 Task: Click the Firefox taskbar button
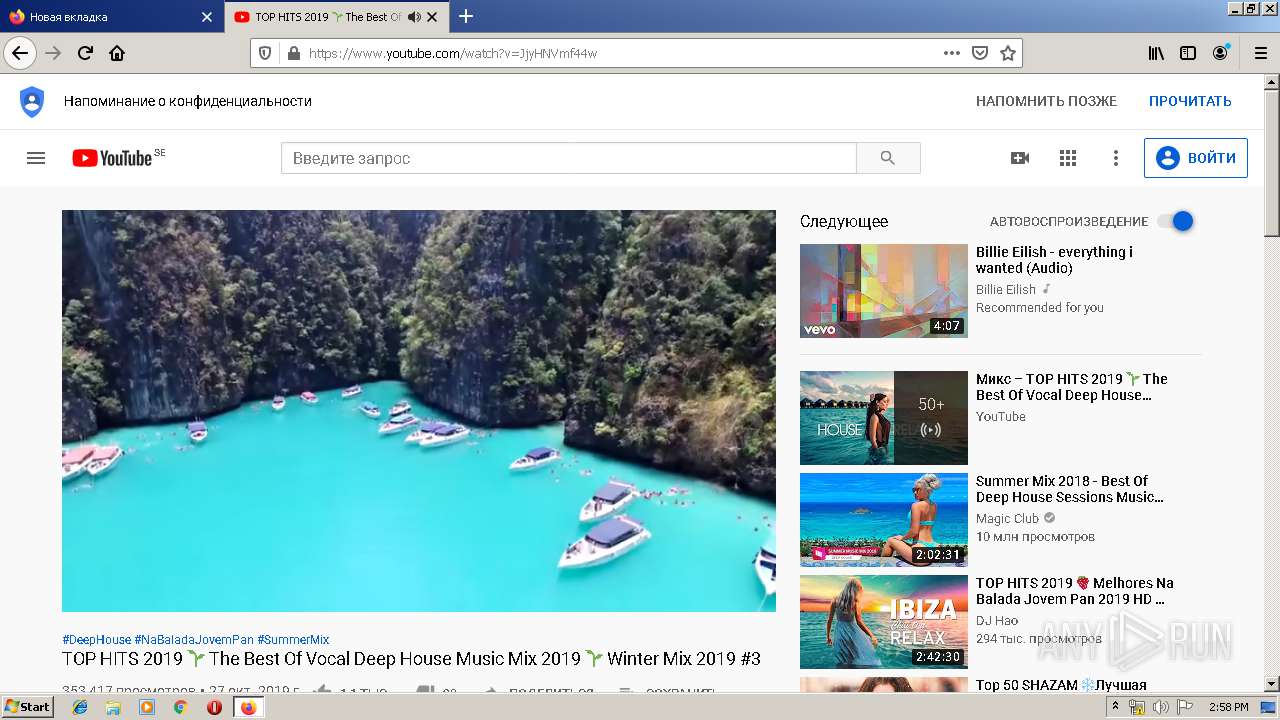[248, 707]
